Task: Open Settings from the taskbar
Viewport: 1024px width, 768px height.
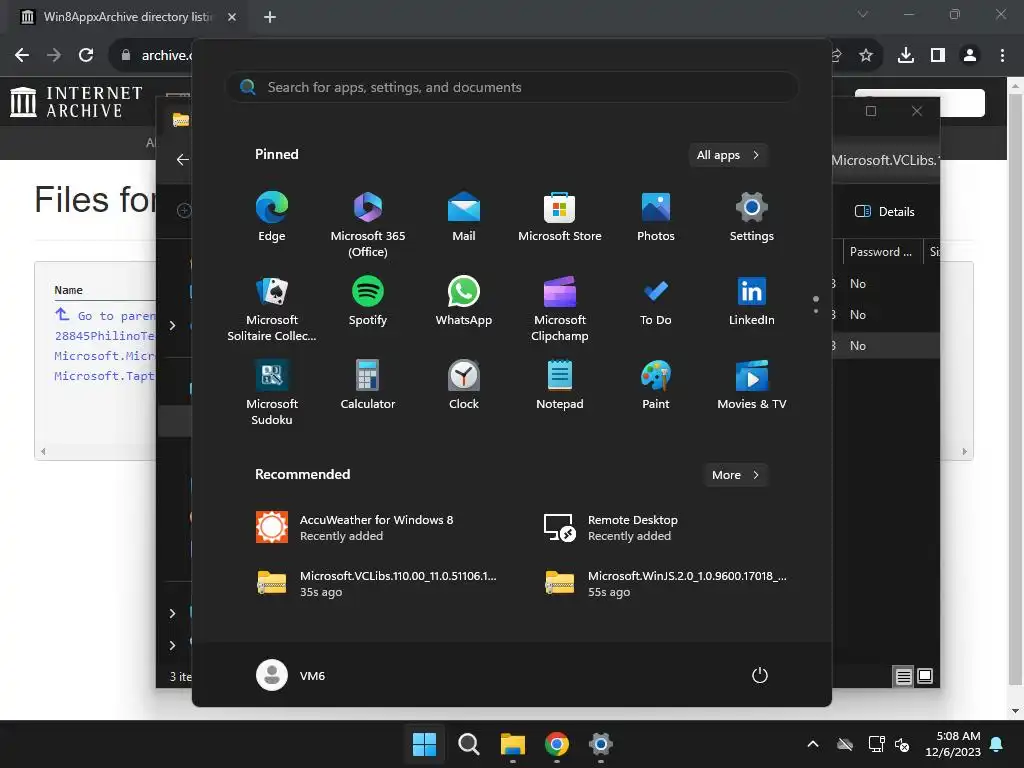Action: pos(601,744)
